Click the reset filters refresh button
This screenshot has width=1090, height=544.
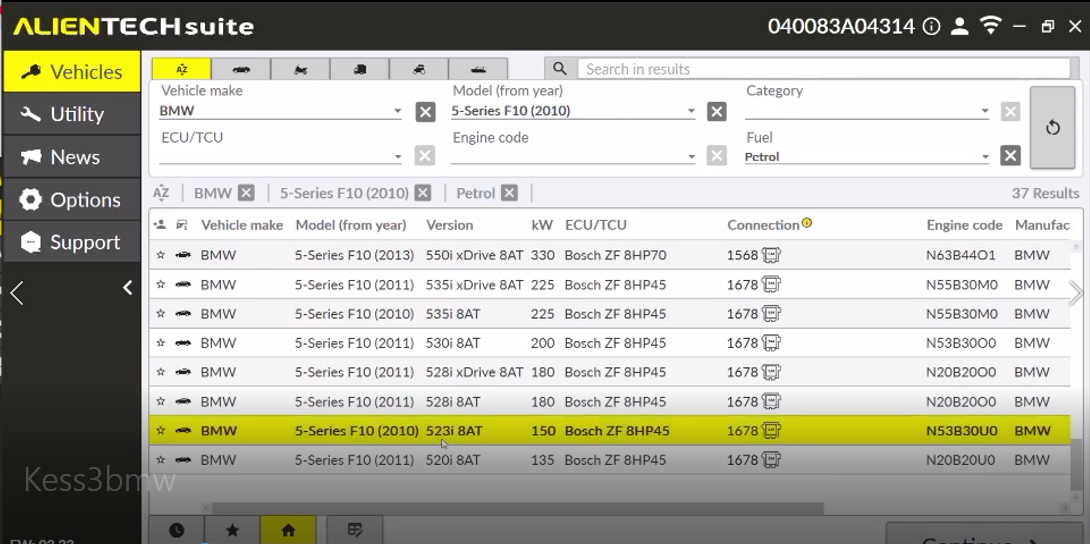click(1052, 128)
